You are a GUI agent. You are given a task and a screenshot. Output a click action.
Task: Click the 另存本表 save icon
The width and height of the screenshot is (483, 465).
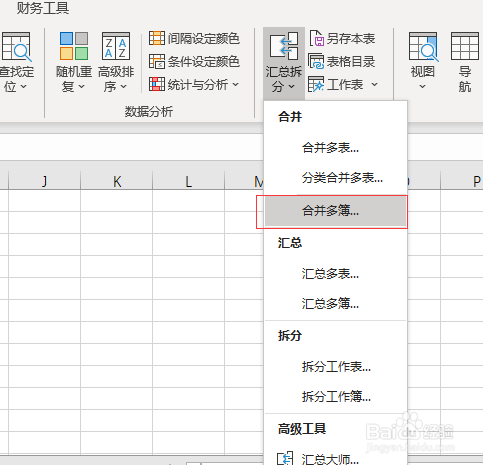coord(317,38)
